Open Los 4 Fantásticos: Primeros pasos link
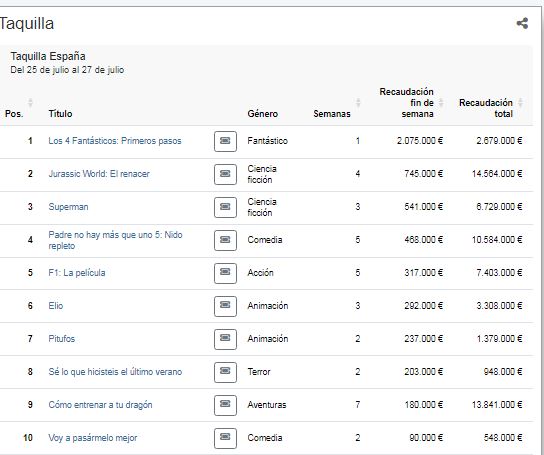 tap(115, 141)
